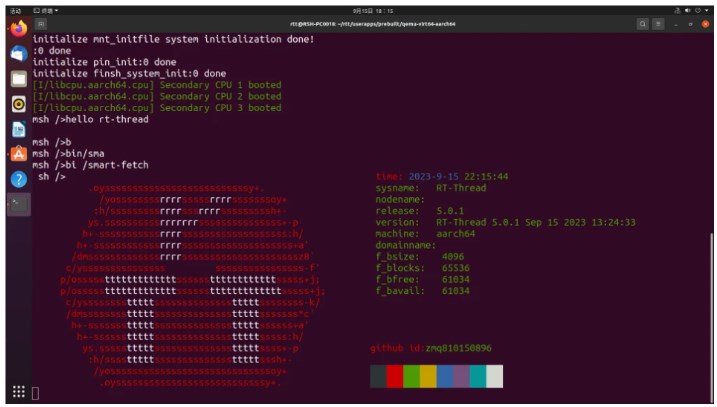Show Applications grid button

[19, 391]
